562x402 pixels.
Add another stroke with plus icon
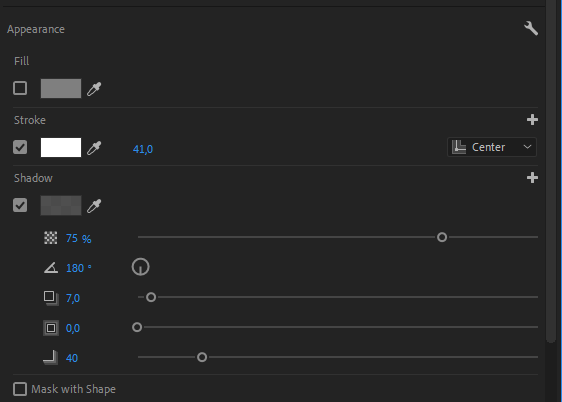532,120
